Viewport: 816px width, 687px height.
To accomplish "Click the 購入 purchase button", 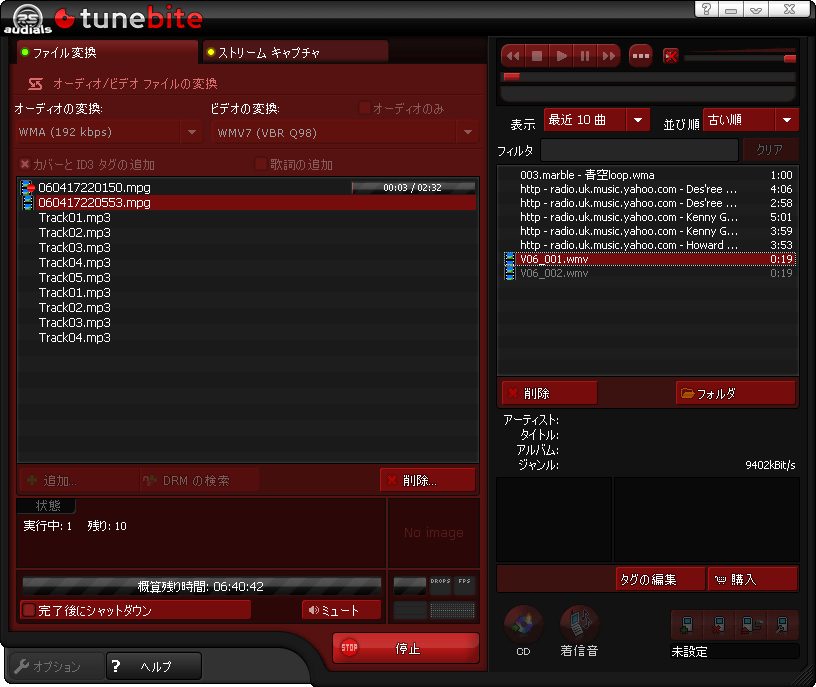I will point(753,579).
